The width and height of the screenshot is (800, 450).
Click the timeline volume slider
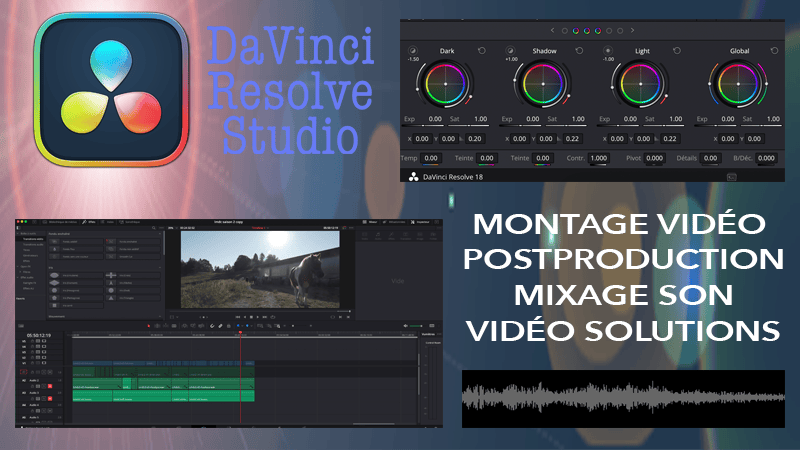[x=416, y=326]
